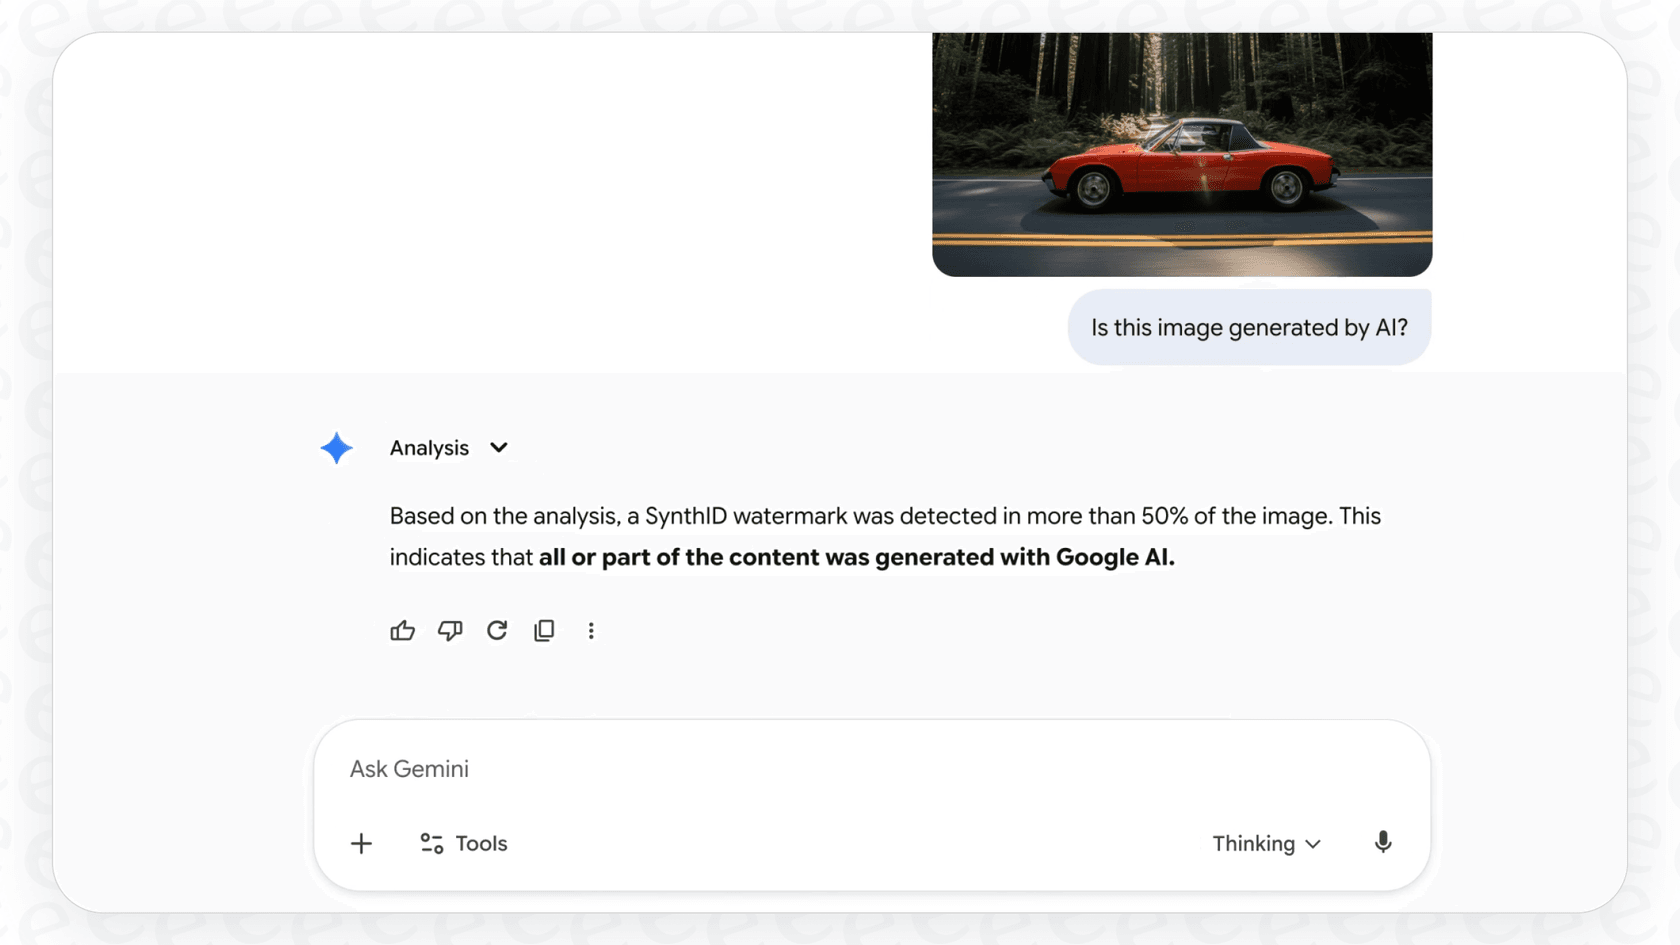Click the thumbs down icon on the response
Image resolution: width=1680 pixels, height=945 pixels.
[x=450, y=630]
